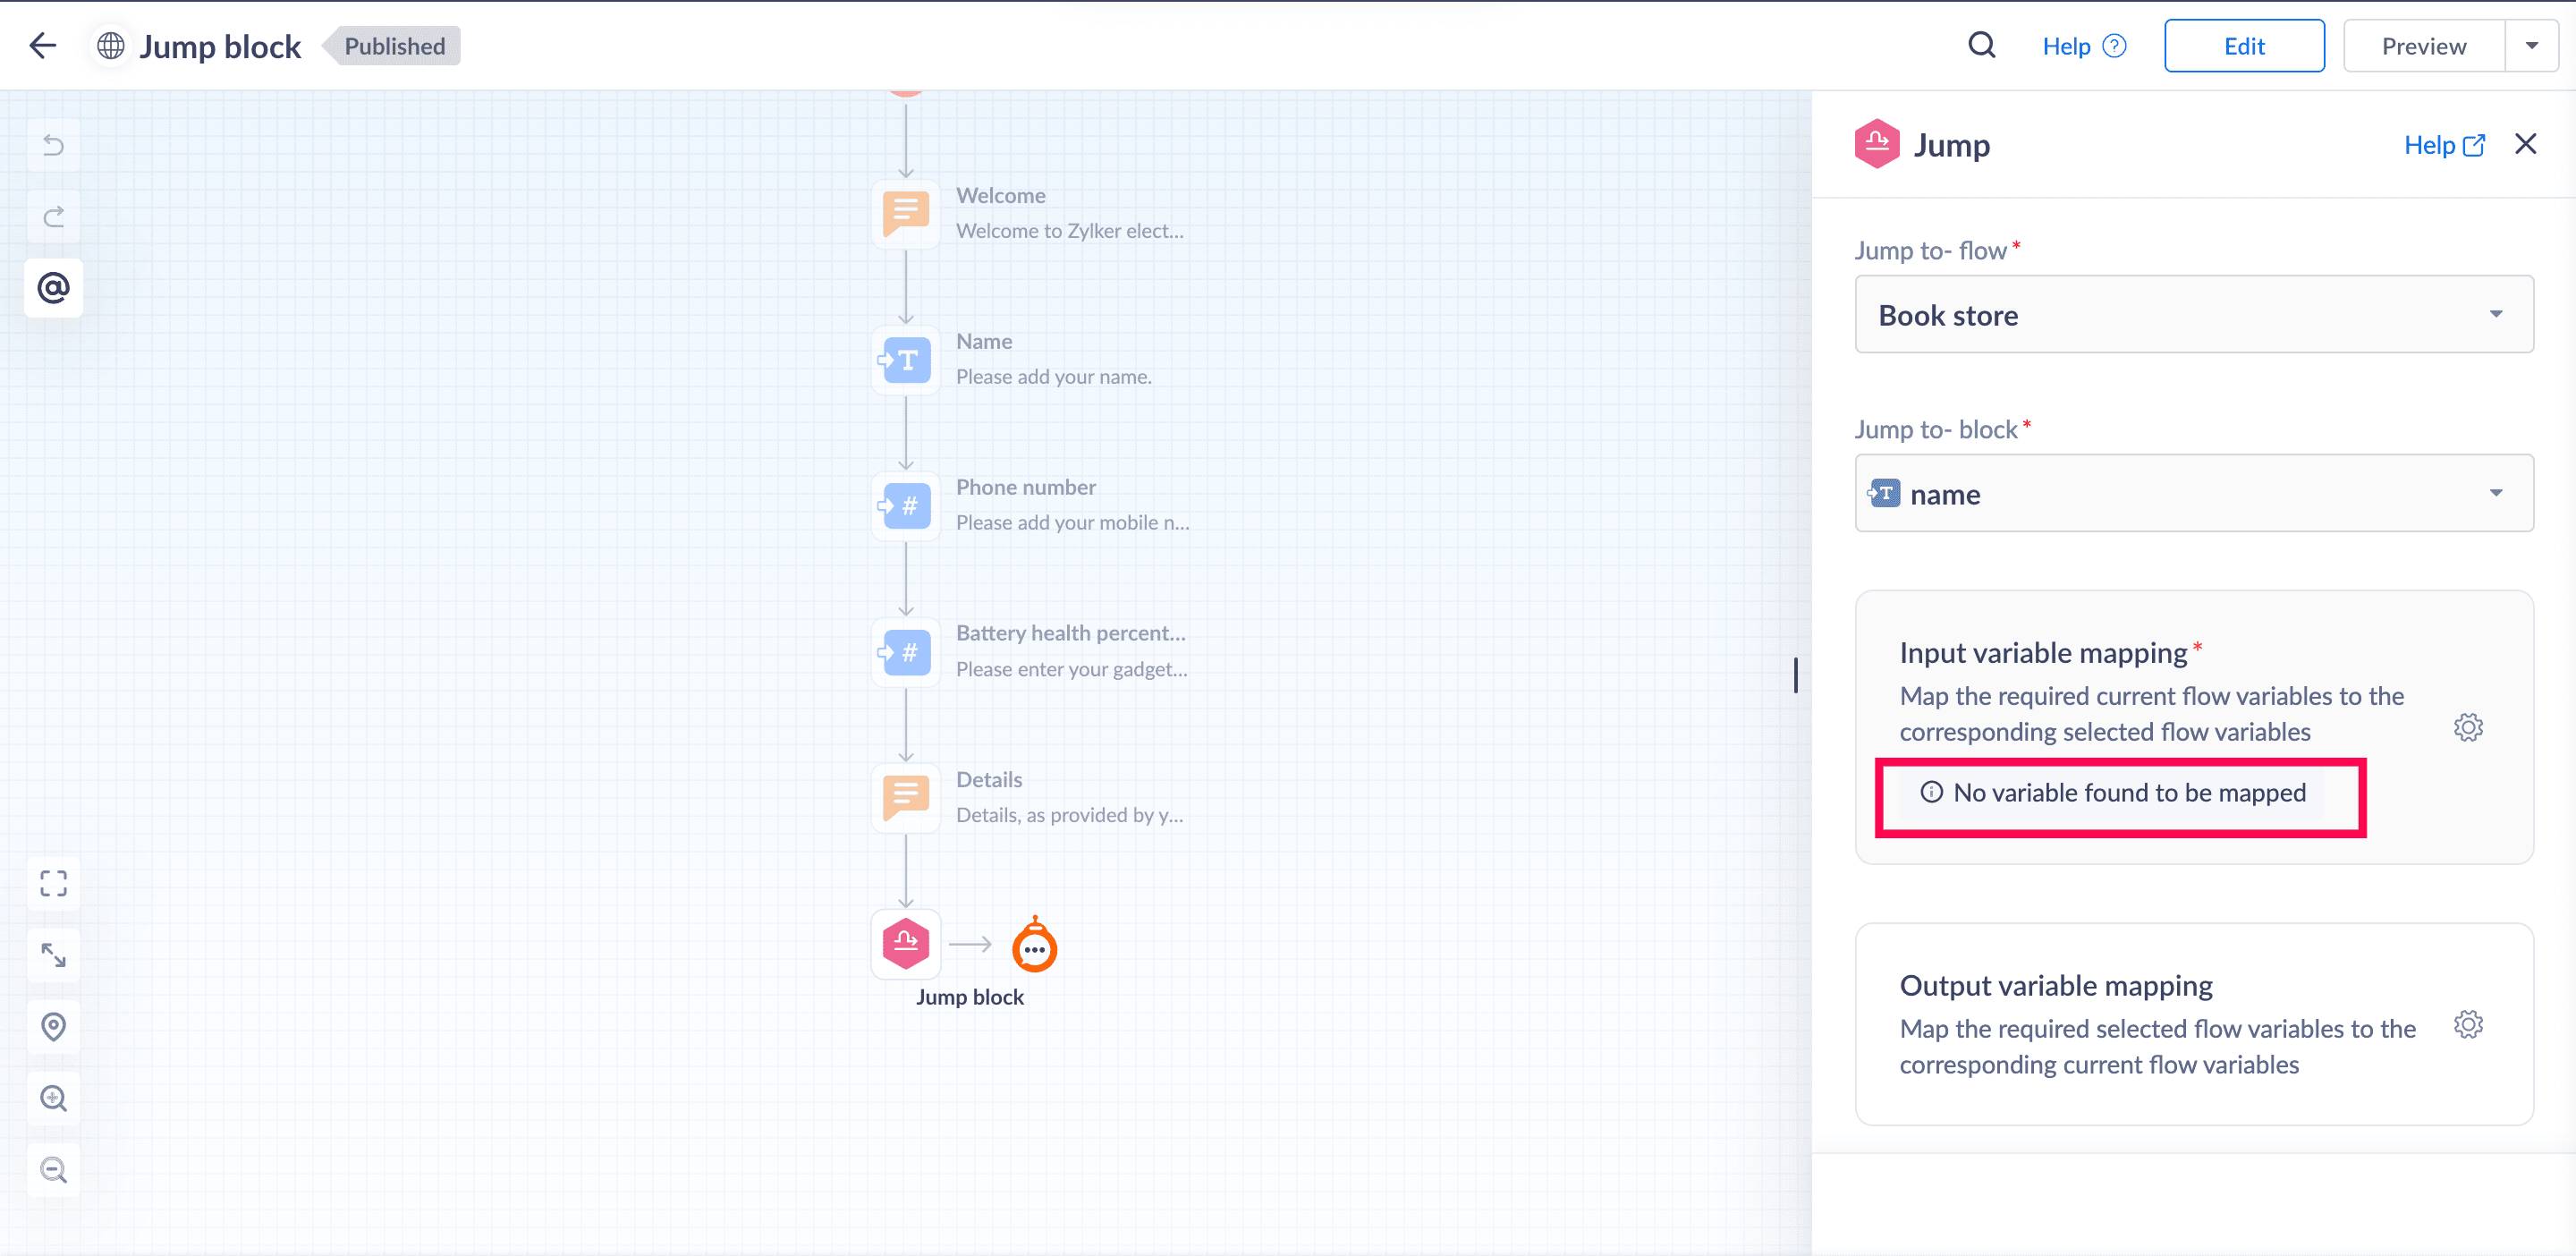Click the expand arrows fit icon
Viewport: 2576px width, 1256px height.
(54, 955)
